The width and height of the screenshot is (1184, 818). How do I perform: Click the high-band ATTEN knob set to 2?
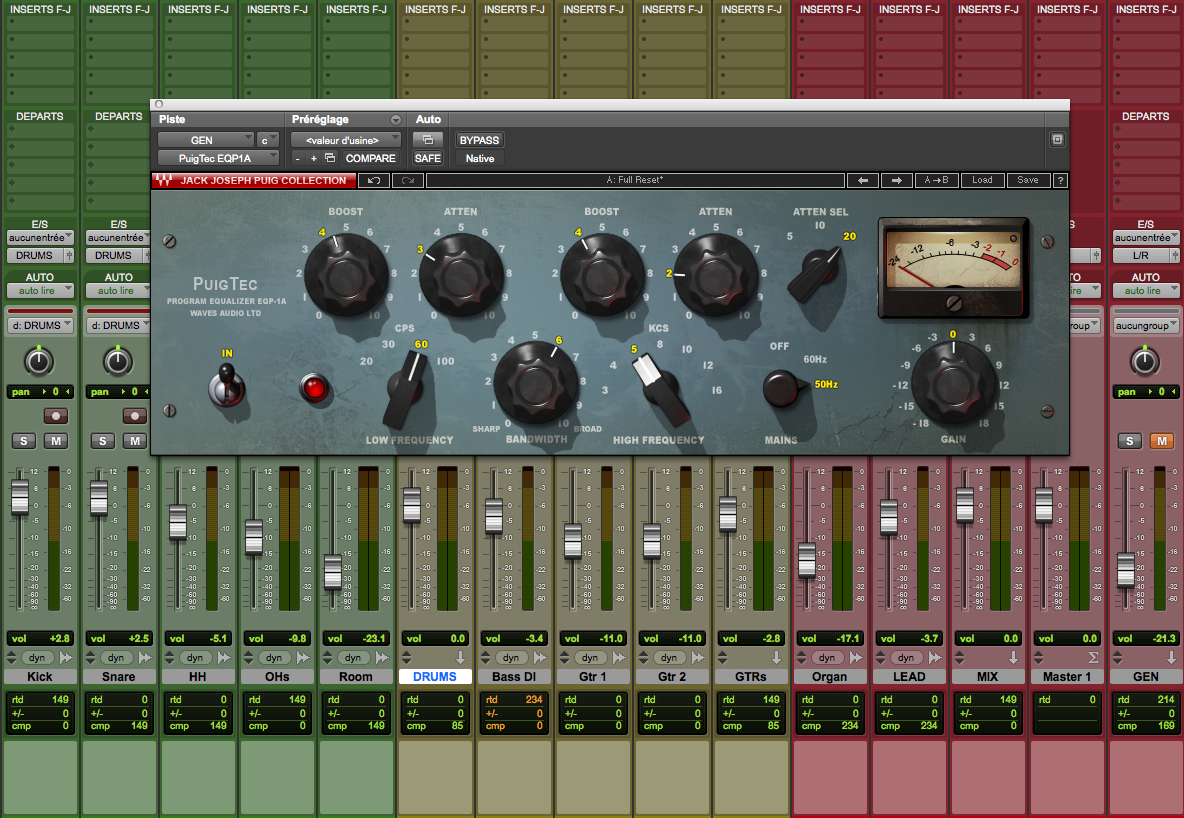716,274
